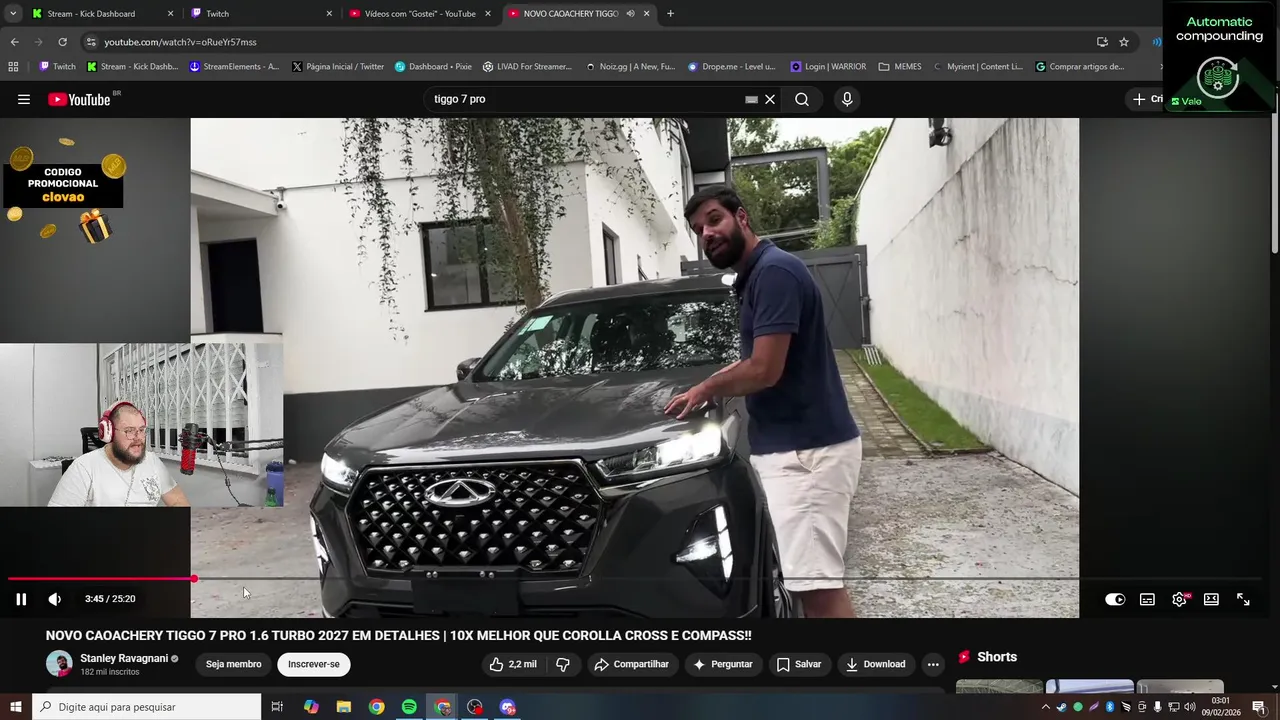Open the notification center icon
The image size is (1280, 720).
coord(1259,707)
